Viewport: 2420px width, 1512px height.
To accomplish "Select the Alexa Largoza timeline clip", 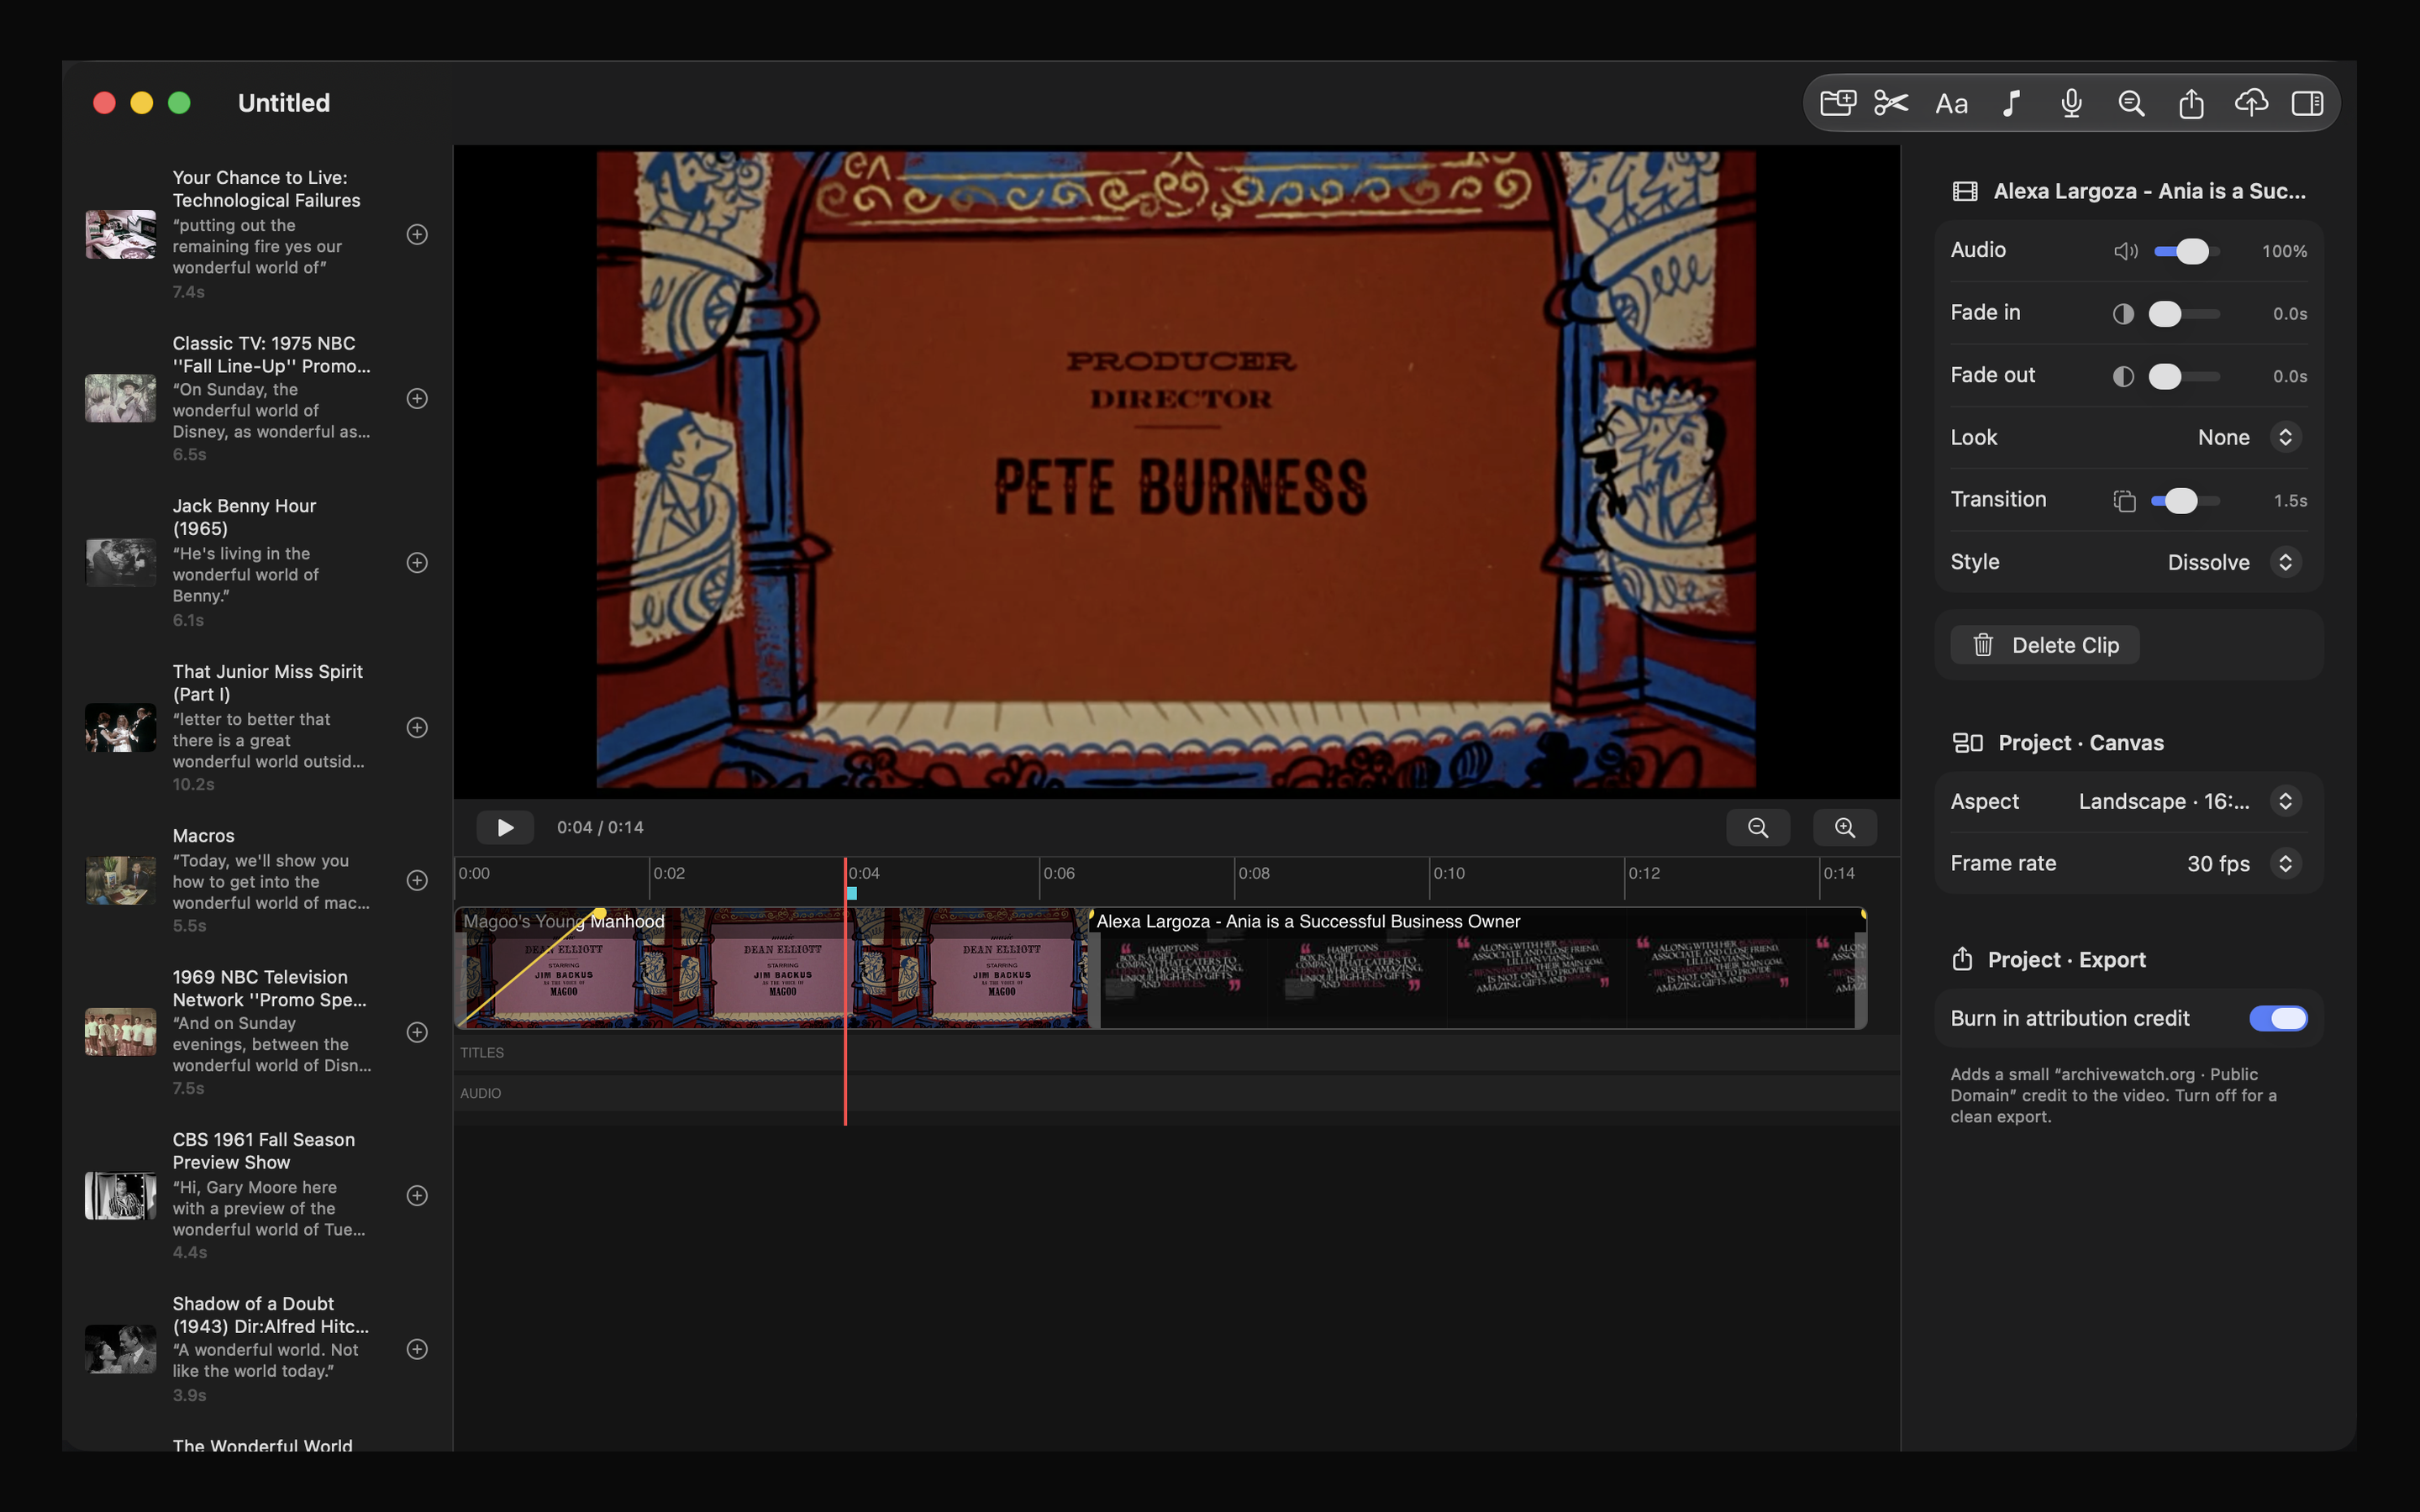I will (1477, 967).
